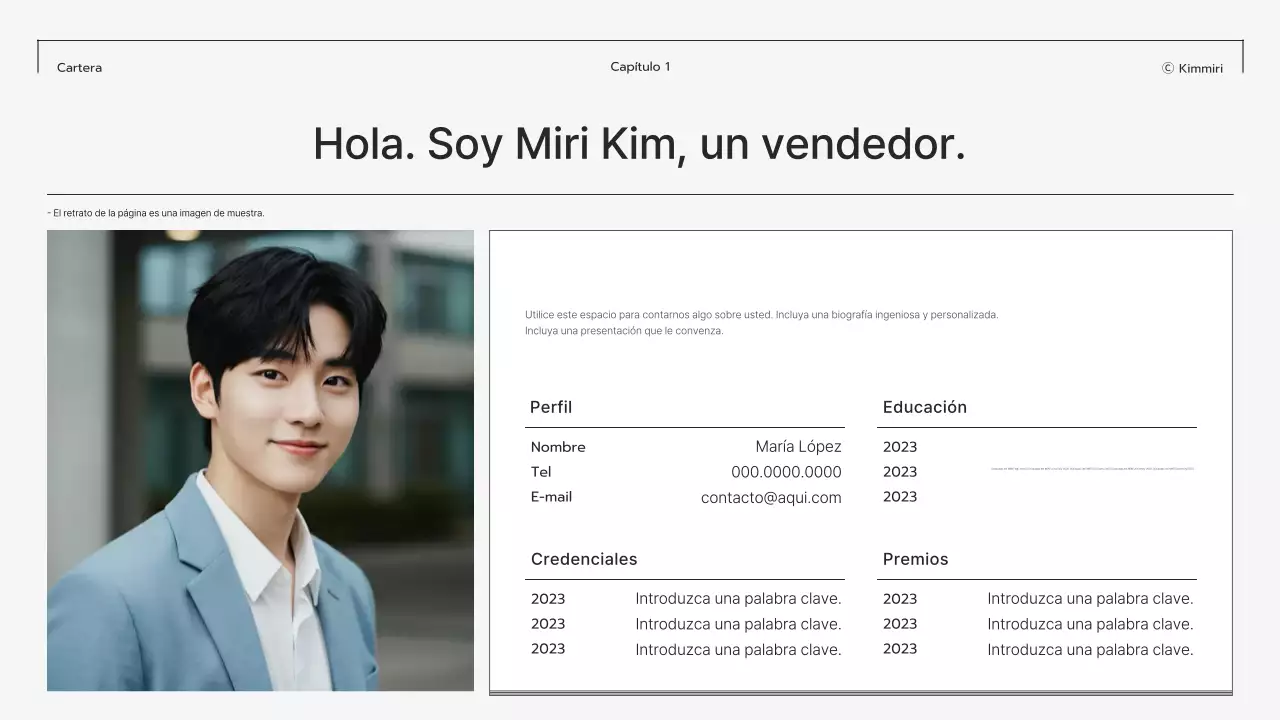Select the portrait photo of Miri Kim
Viewport: 1280px width, 720px height.
(x=260, y=460)
